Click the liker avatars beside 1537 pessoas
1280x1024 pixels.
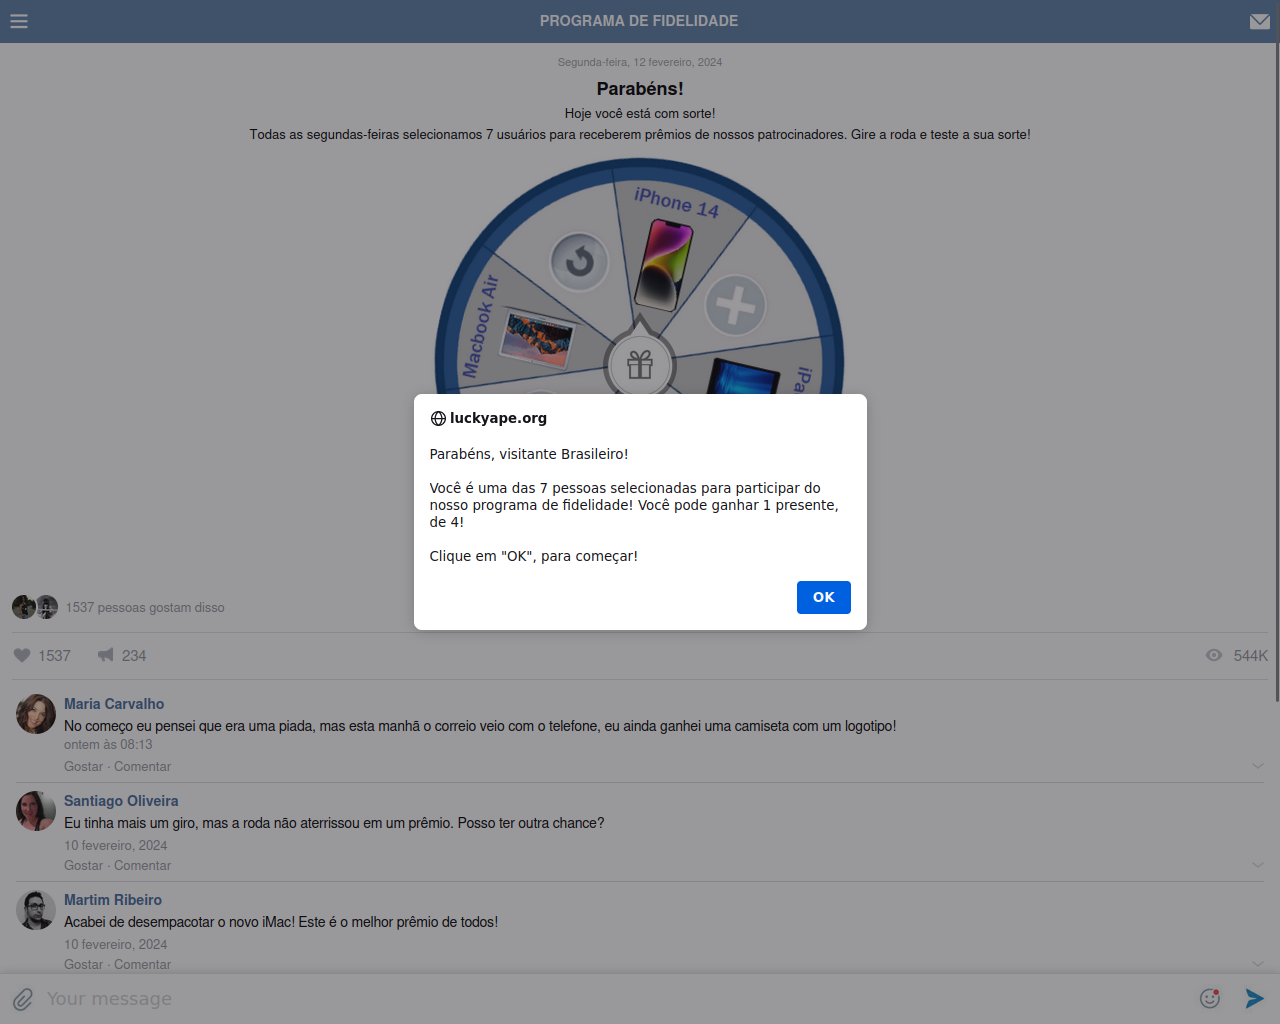(35, 607)
